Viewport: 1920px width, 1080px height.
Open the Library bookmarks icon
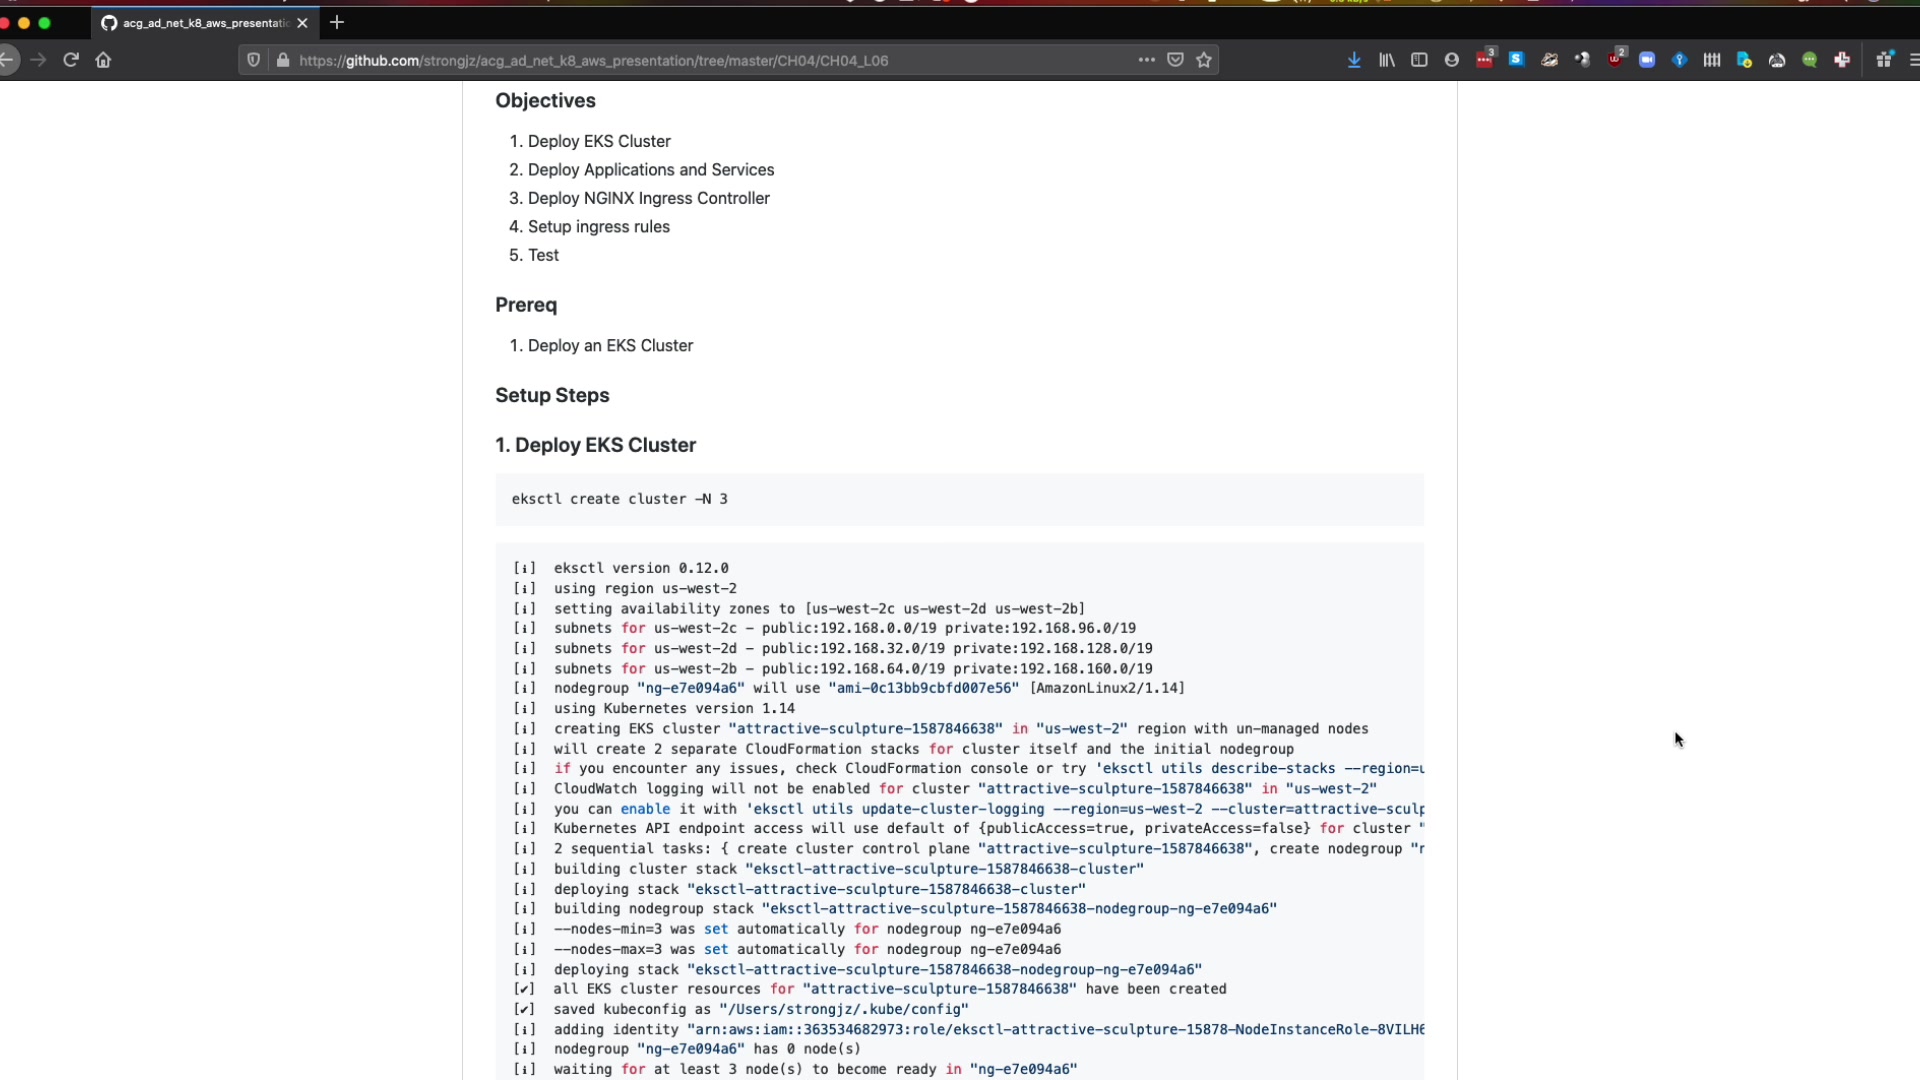1387,60
